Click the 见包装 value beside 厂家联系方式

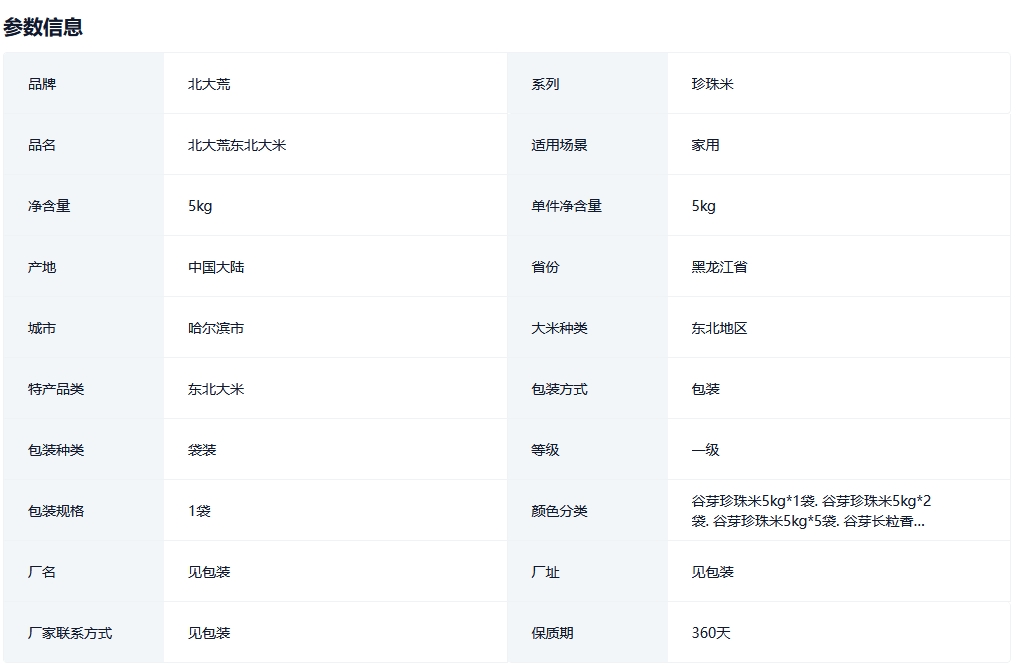tap(209, 633)
